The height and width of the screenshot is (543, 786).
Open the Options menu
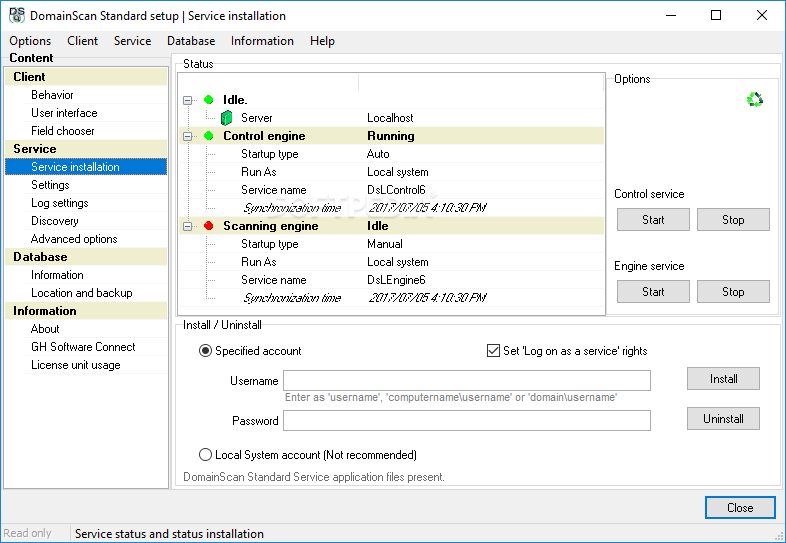[x=30, y=41]
